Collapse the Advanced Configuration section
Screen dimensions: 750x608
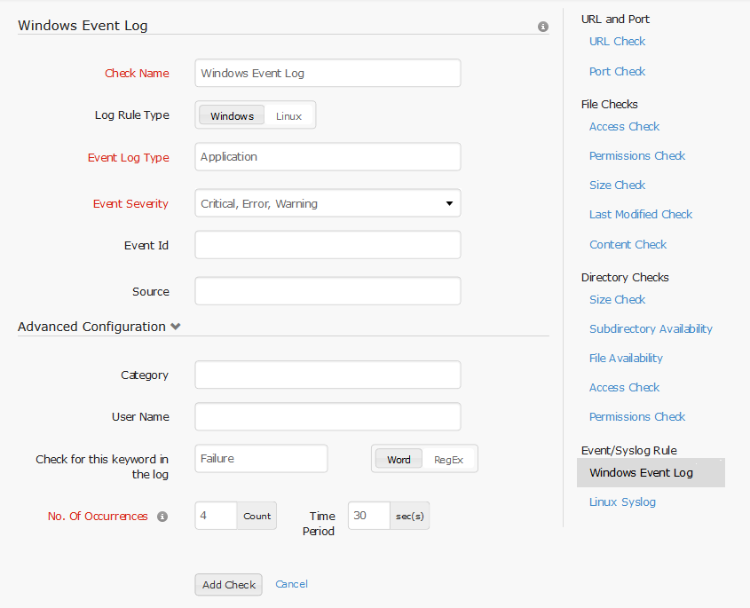176,327
